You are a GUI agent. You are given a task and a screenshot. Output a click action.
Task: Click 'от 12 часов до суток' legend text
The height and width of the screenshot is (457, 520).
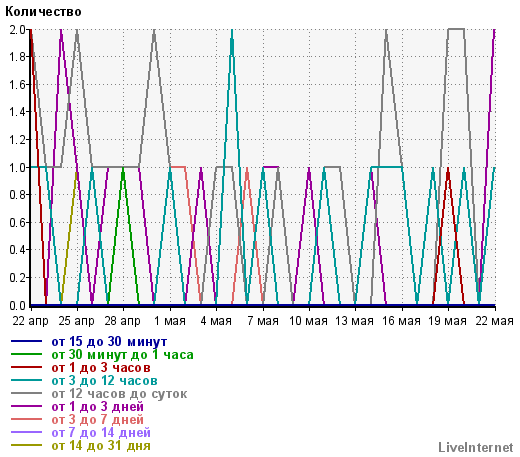pos(119,394)
